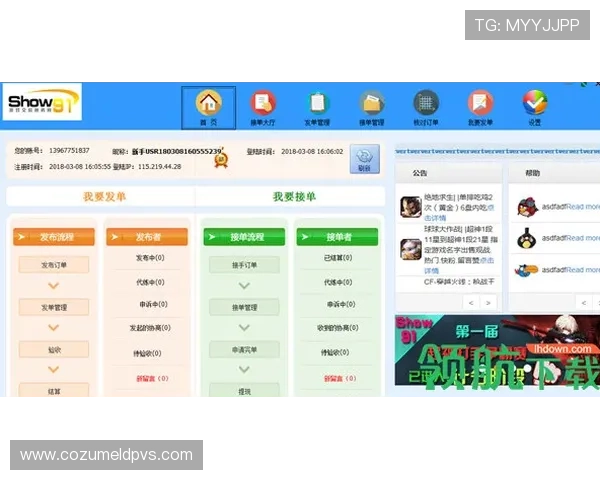Go to previous page of 帮助 list
600x480 pixels.
coord(584,303)
